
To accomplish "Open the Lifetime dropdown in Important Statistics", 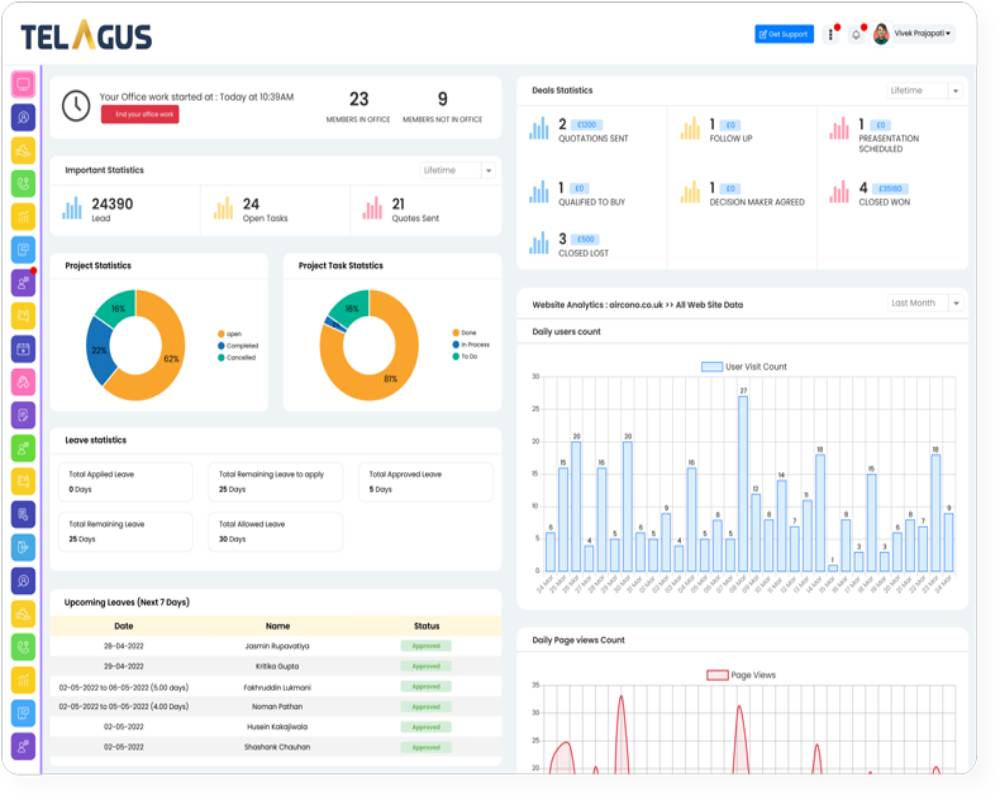I will pos(455,170).
